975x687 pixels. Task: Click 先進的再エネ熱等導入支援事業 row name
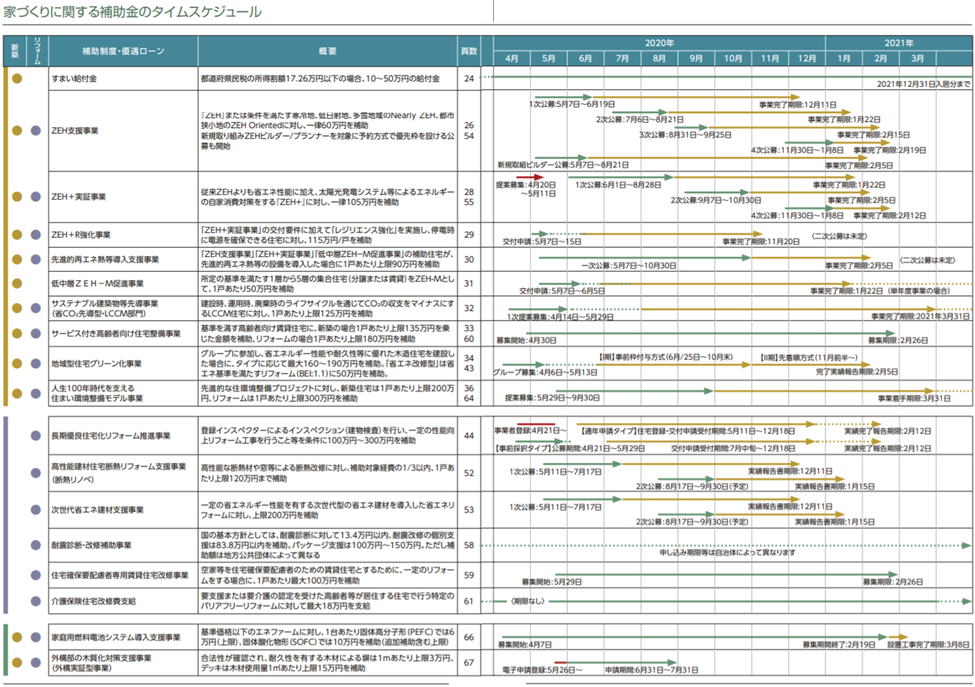pyautogui.click(x=105, y=259)
